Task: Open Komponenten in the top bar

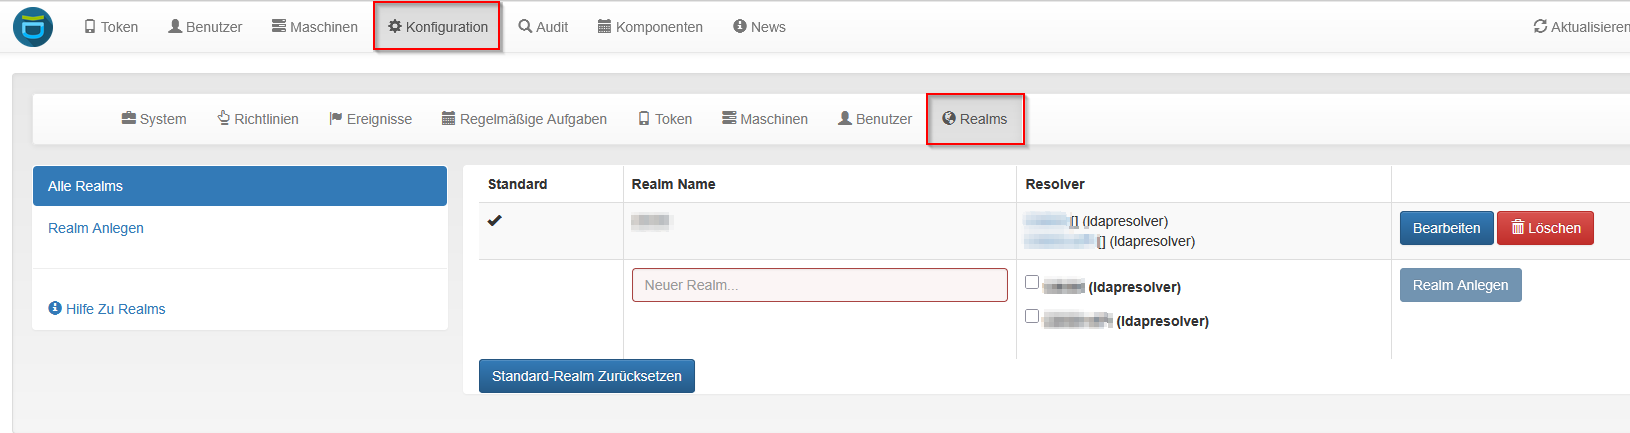Action: coord(650,27)
